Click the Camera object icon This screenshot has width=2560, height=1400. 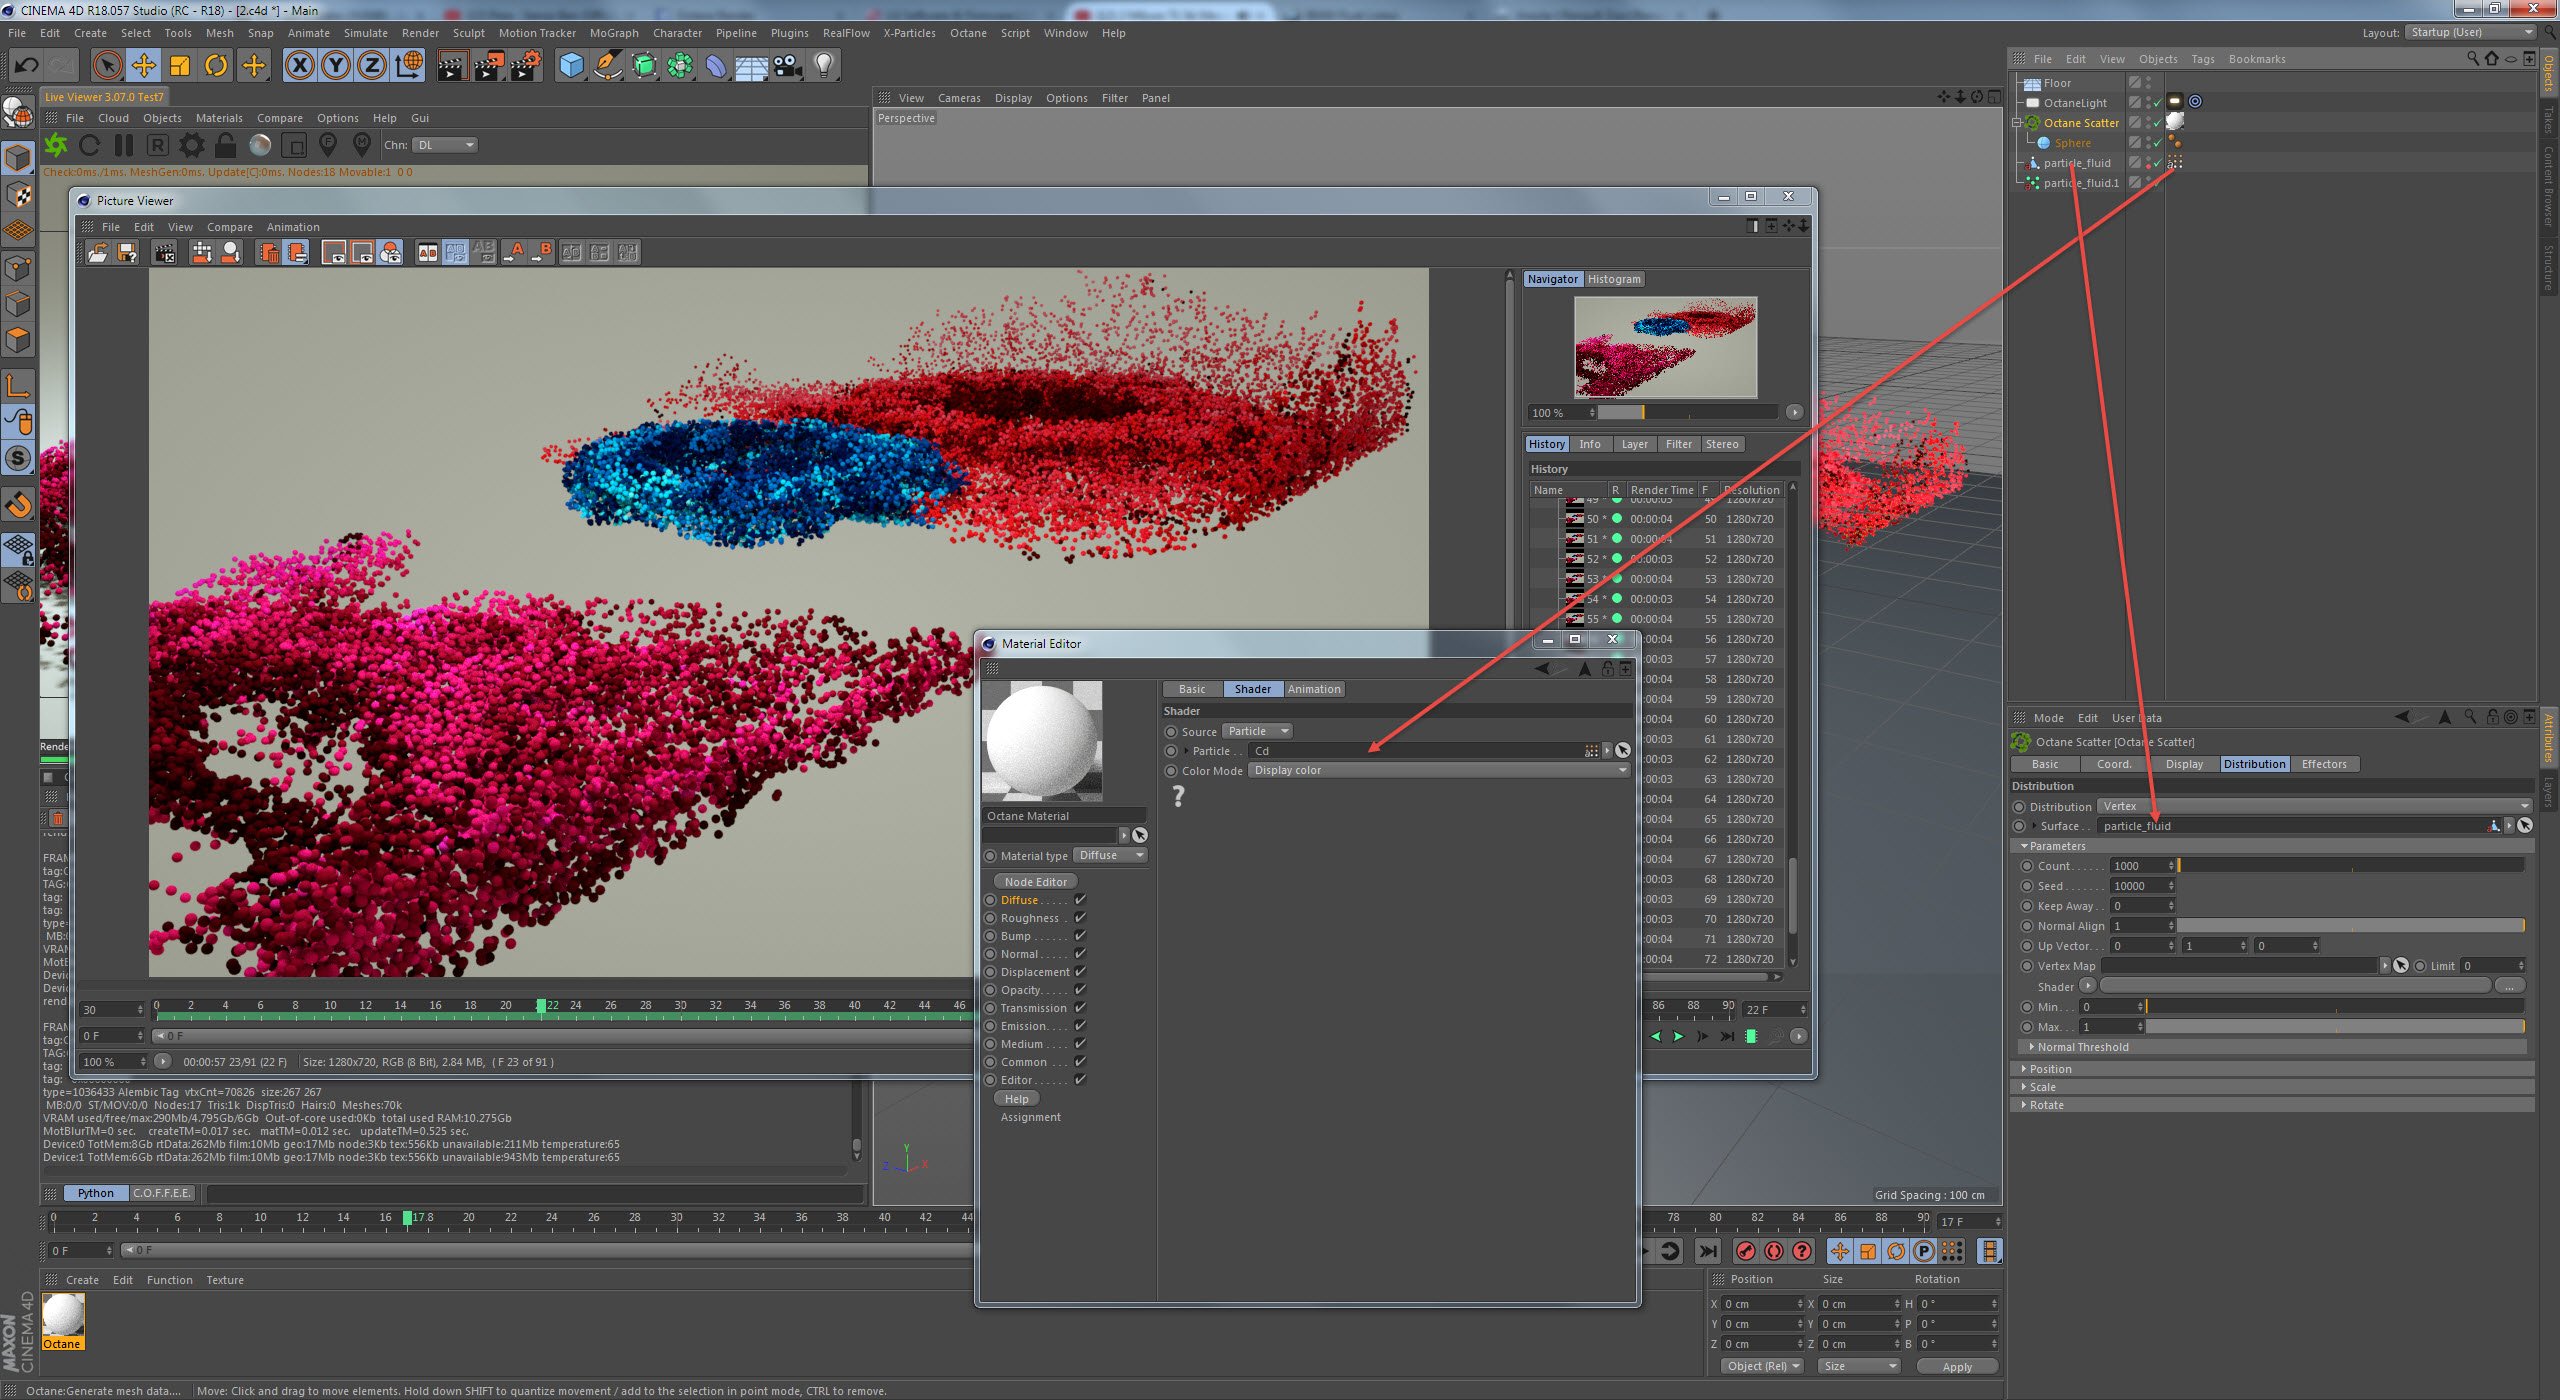pos(788,66)
